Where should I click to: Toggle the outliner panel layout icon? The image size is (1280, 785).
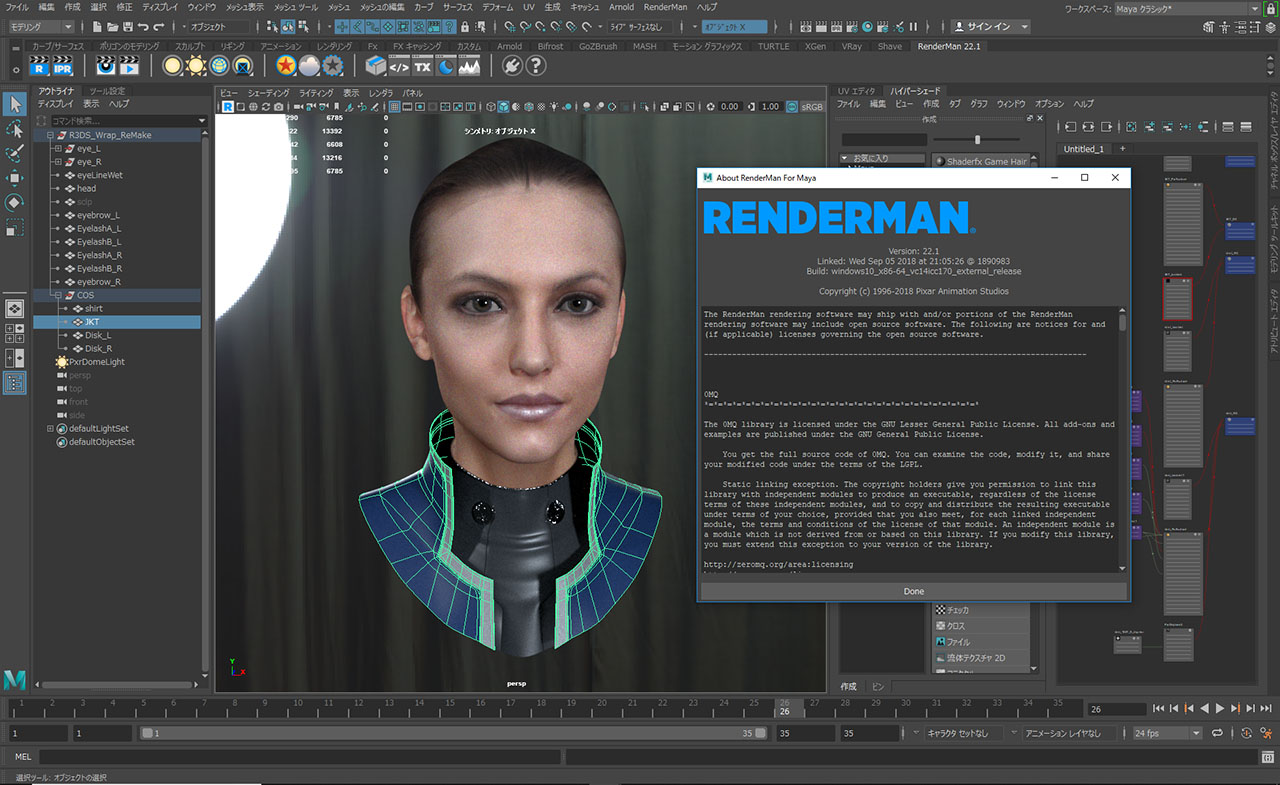coord(14,382)
